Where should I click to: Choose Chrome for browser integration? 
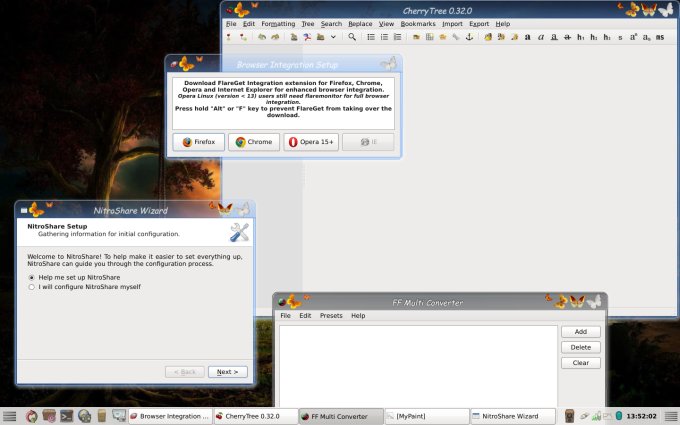pos(254,142)
